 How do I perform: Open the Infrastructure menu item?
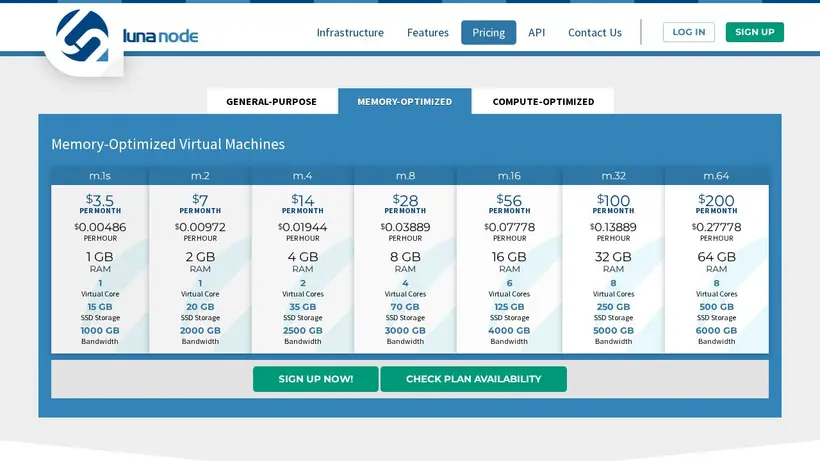click(x=350, y=32)
